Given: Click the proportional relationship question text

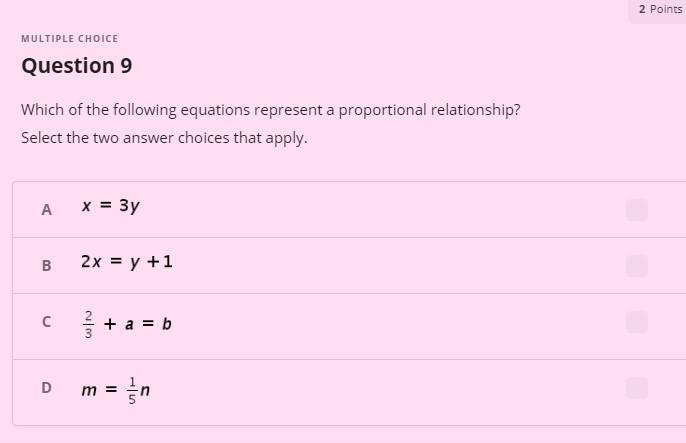Looking at the screenshot, I should pos(271,110).
